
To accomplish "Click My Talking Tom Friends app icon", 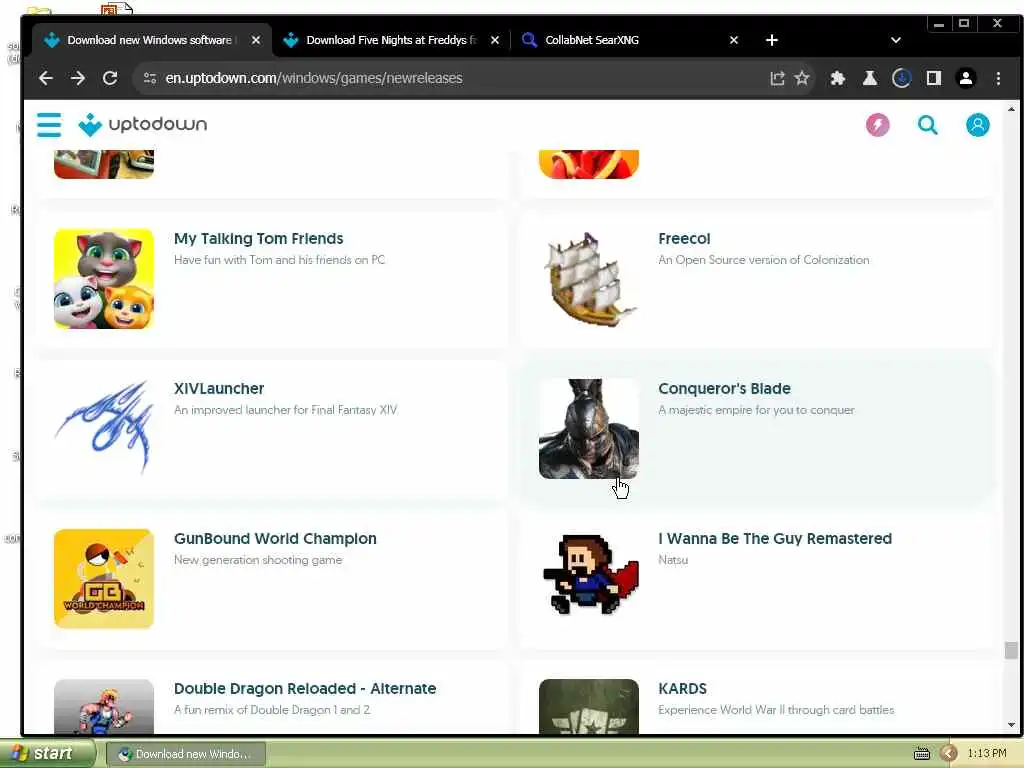I will point(104,279).
